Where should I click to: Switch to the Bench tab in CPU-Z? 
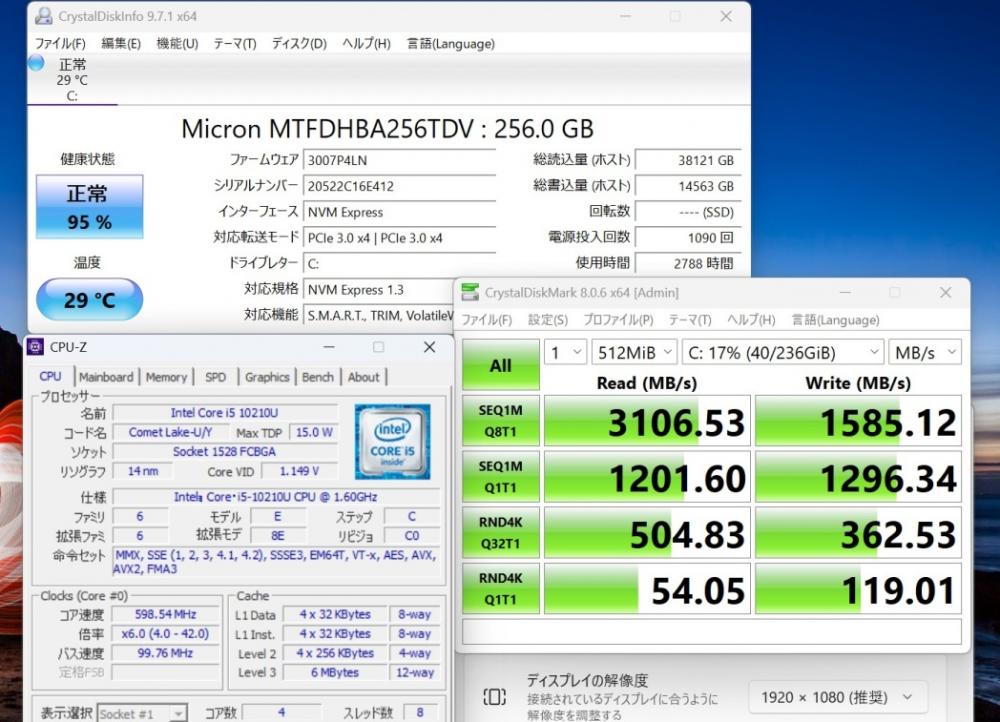click(x=318, y=377)
